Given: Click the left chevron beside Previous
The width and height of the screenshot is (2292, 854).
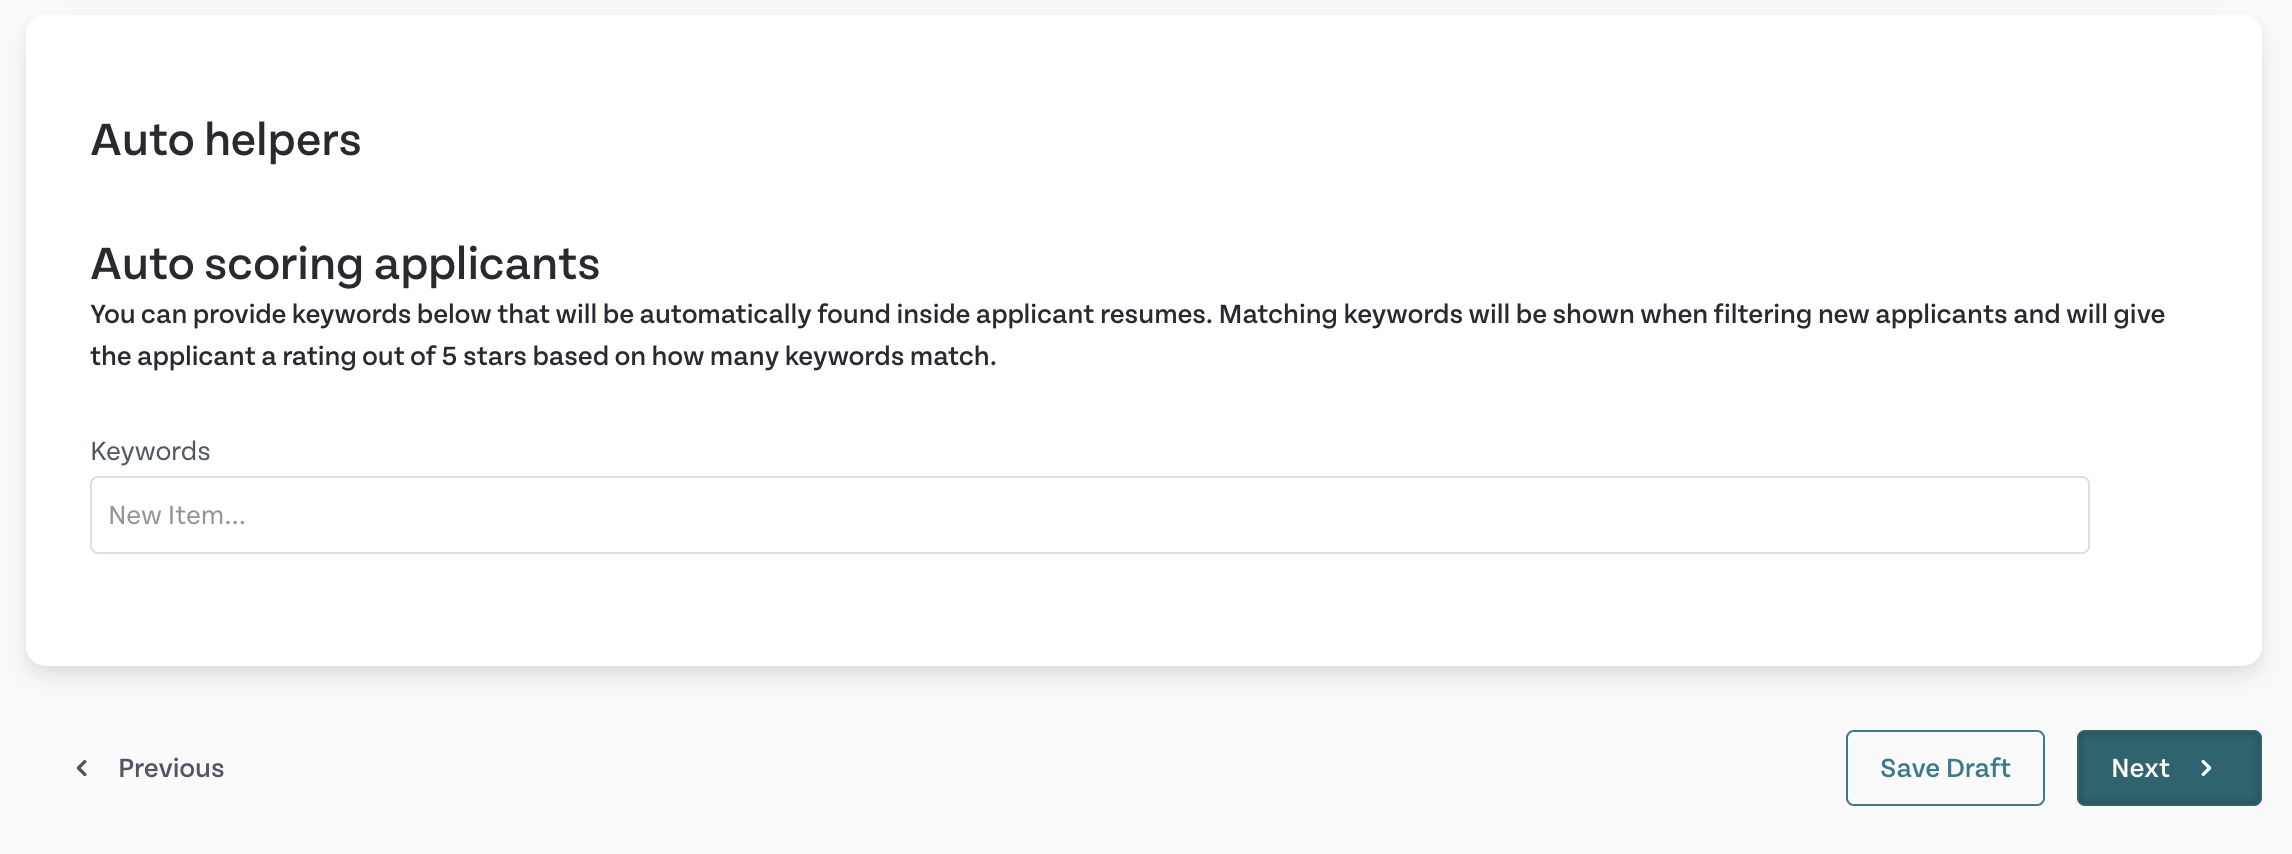Looking at the screenshot, I should point(82,768).
